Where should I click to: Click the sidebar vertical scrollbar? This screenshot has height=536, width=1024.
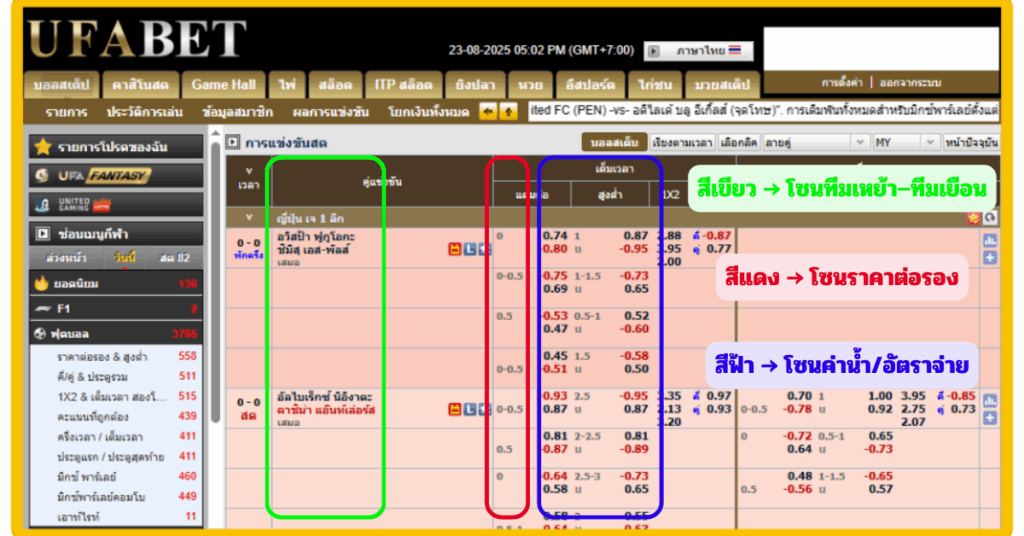click(x=216, y=281)
